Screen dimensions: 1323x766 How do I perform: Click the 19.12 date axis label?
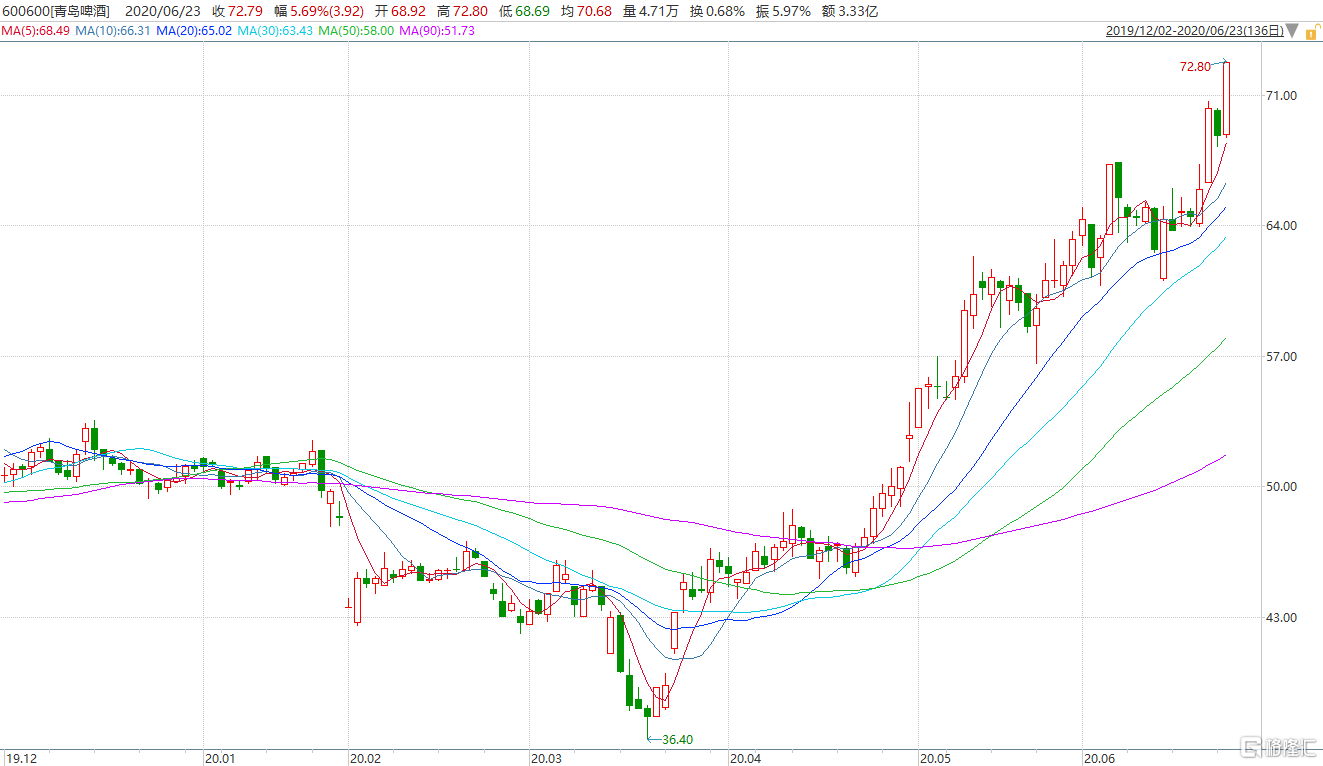click(21, 757)
